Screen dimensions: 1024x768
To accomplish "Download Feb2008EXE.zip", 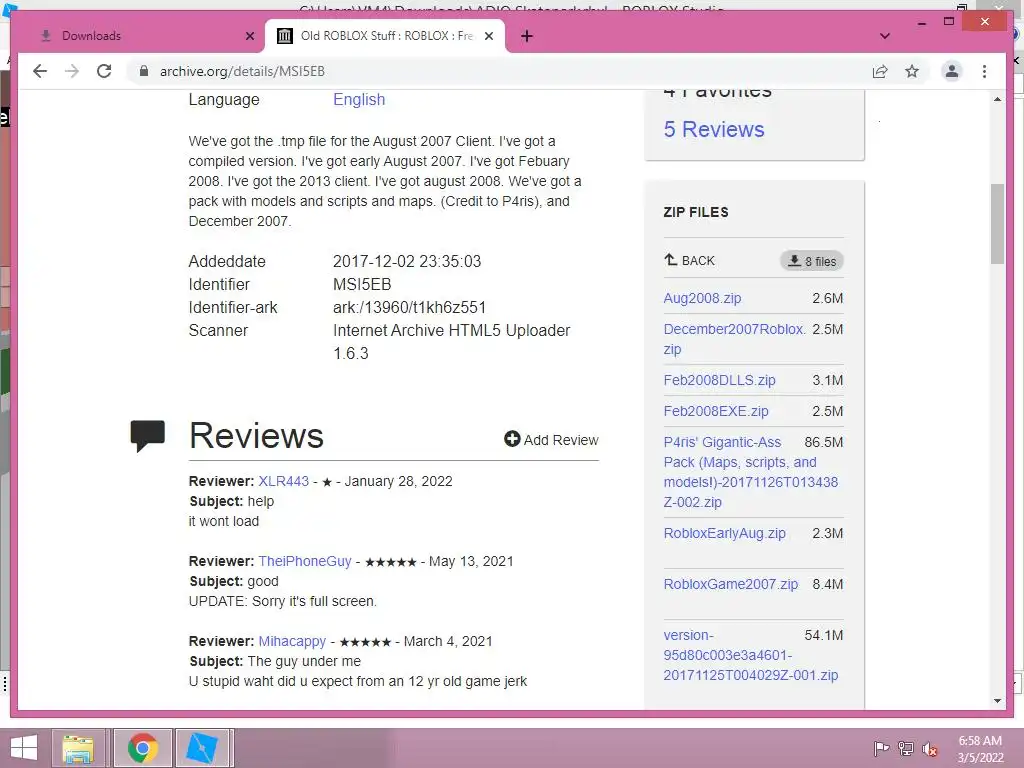I will pos(716,411).
